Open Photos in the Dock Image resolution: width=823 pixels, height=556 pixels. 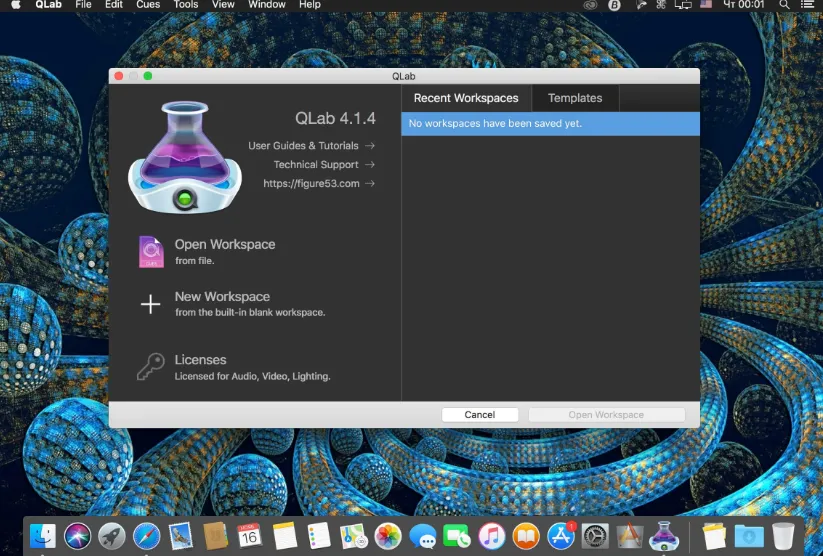click(x=388, y=536)
